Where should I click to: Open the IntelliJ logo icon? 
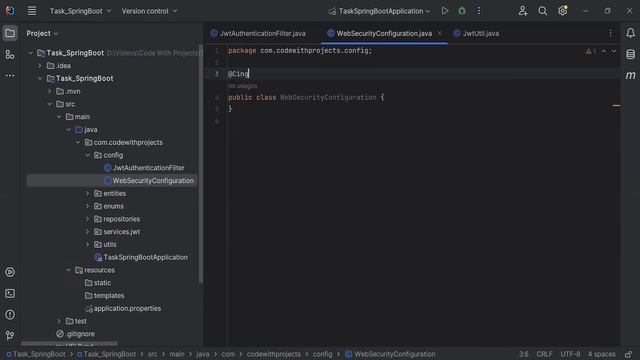pyautogui.click(x=10, y=11)
